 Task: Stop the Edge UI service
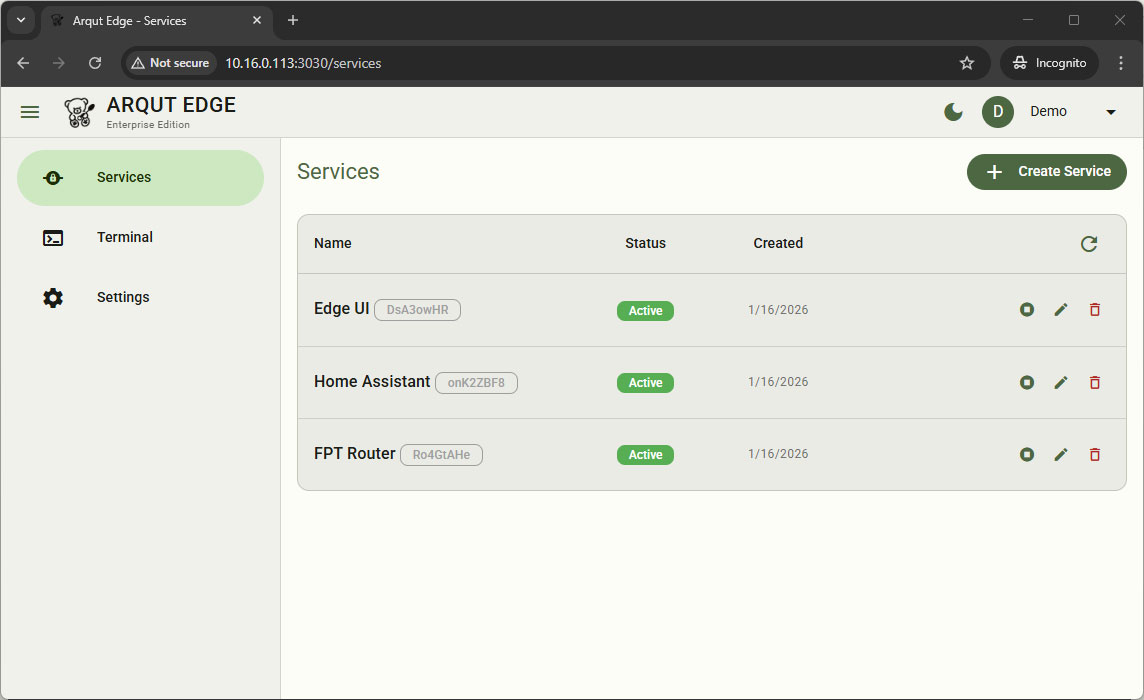[x=1027, y=309]
